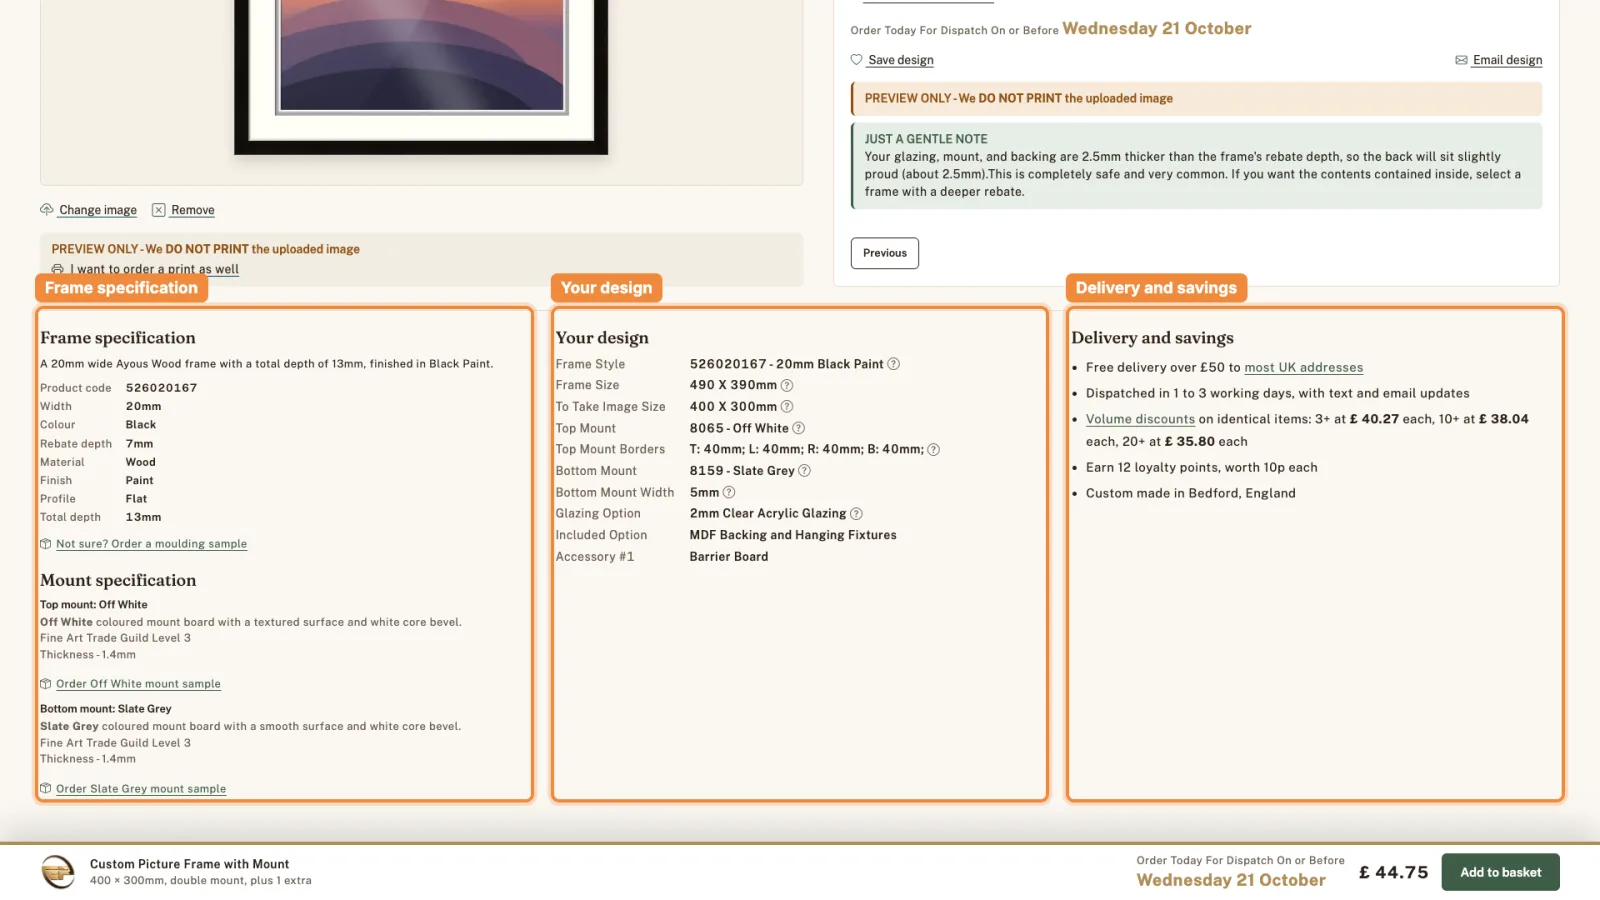The image size is (1600, 900).
Task: Order Off White mount sample link
Action: pyautogui.click(x=138, y=684)
